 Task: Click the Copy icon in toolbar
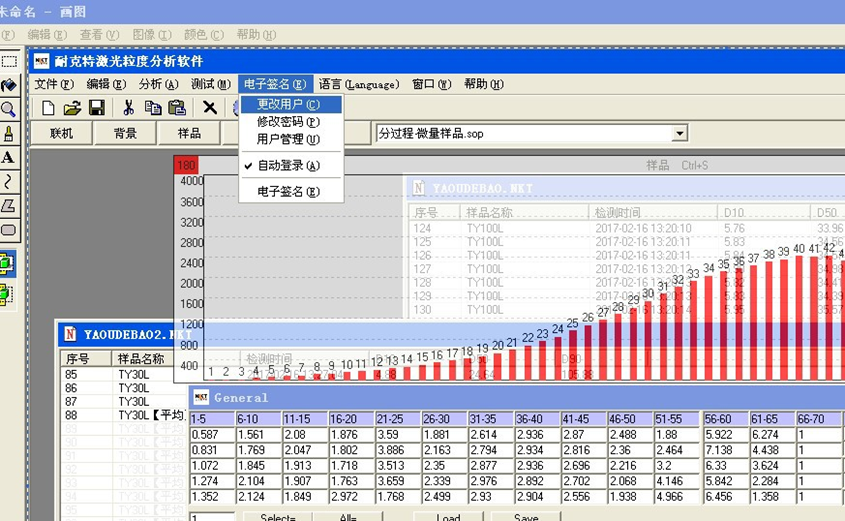[x=153, y=108]
